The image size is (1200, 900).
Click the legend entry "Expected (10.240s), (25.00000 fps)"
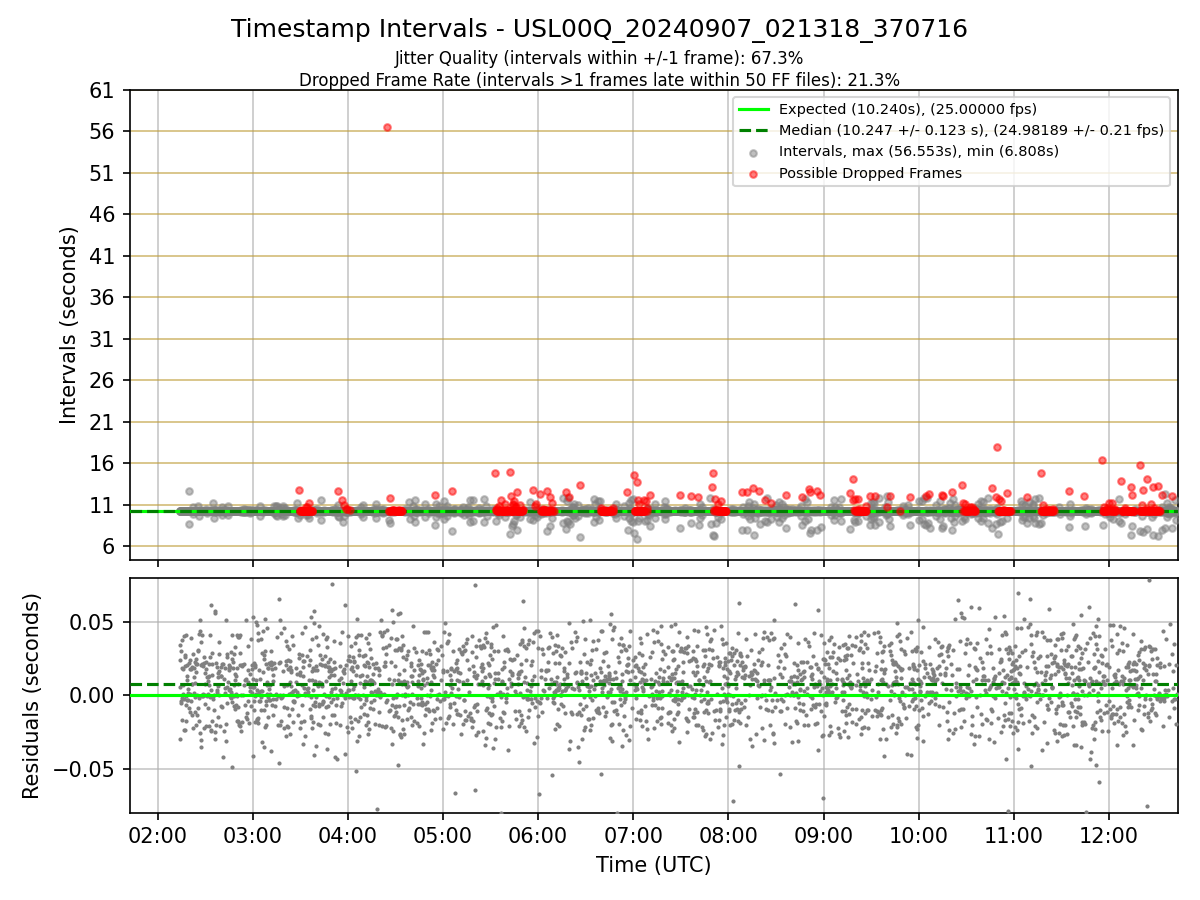point(907,109)
